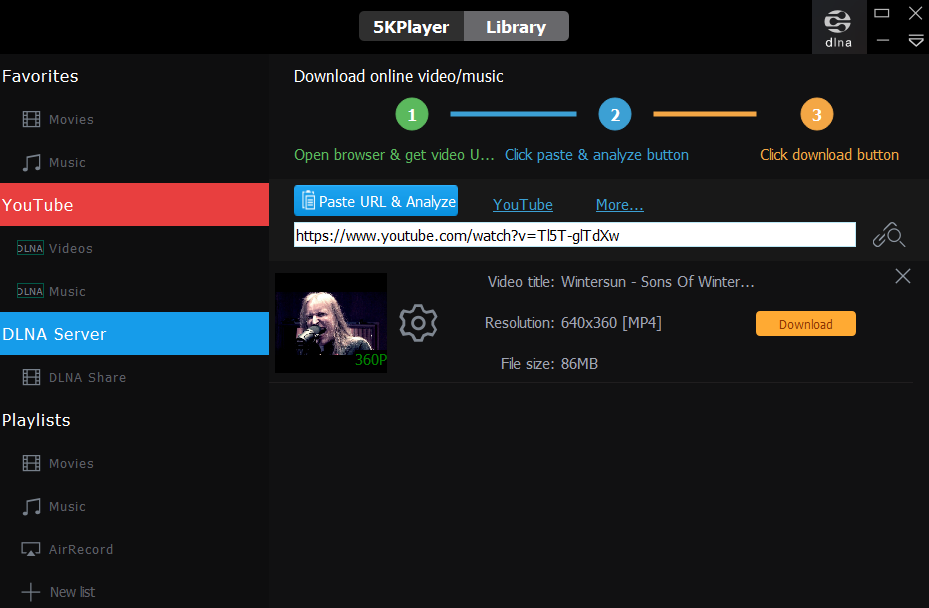The width and height of the screenshot is (929, 608).
Task: Create a New list
Action: 72,592
